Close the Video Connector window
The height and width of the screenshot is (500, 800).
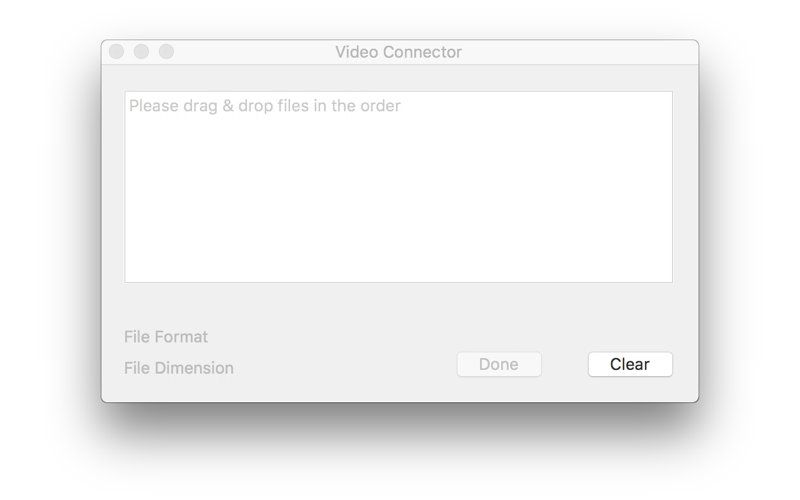(116, 52)
